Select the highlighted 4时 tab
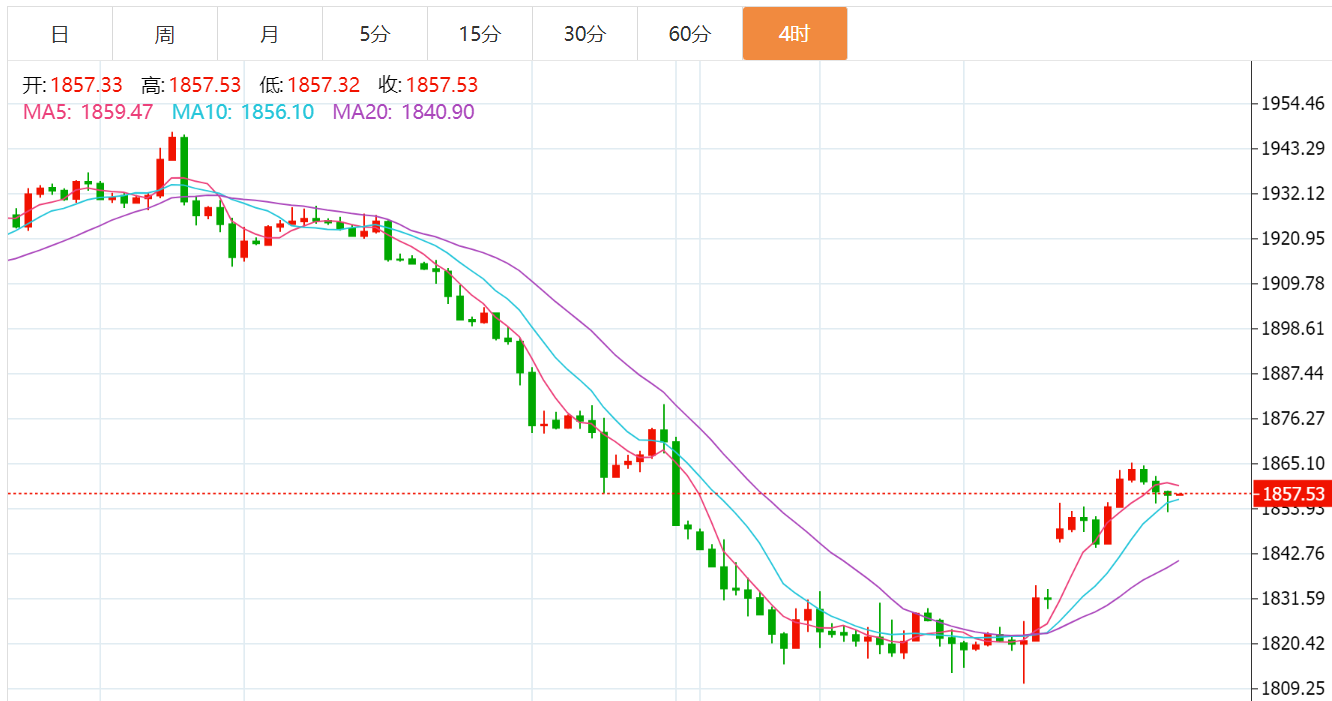 point(795,34)
